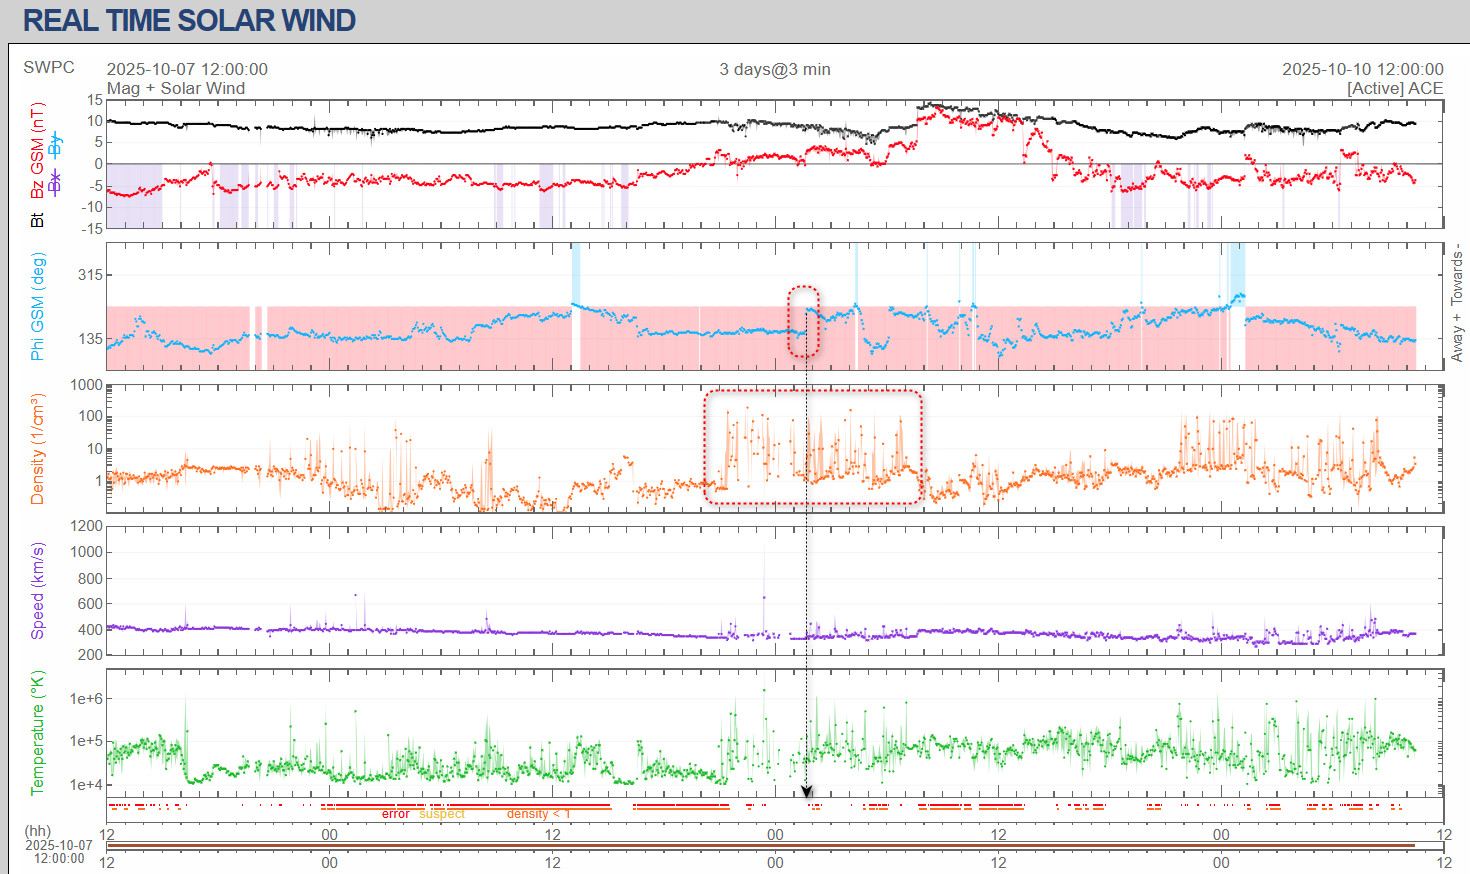Click the yellow 'suspect' legend label
This screenshot has width=1470, height=874.
point(442,814)
